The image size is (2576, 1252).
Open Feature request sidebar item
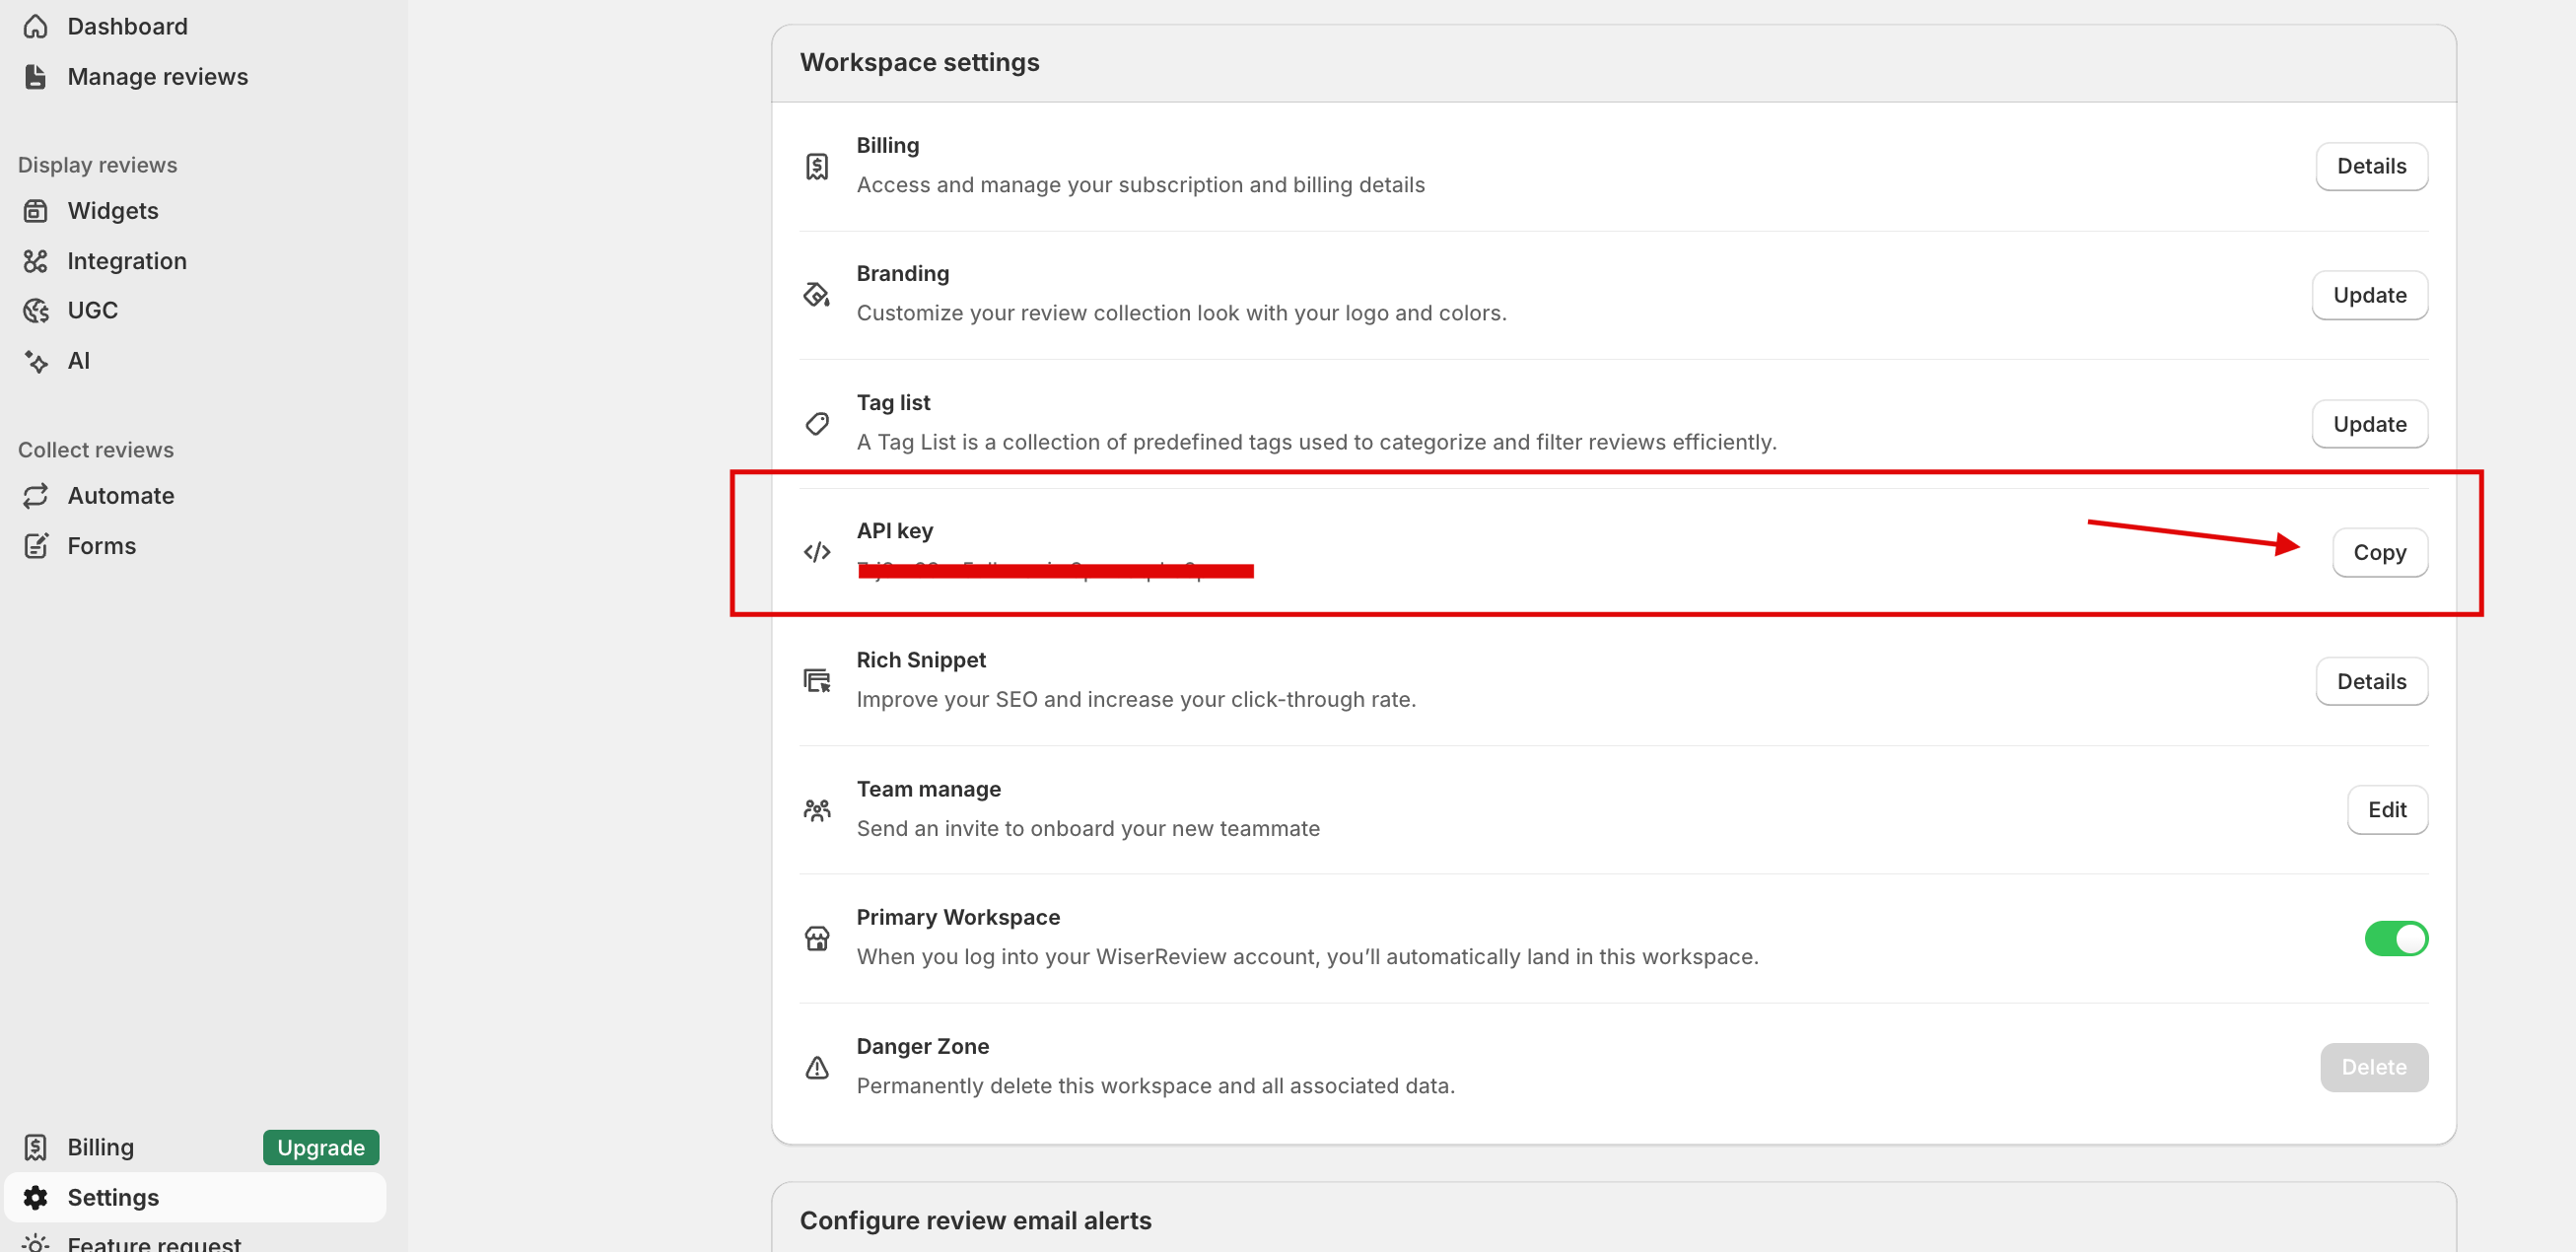coord(154,1243)
